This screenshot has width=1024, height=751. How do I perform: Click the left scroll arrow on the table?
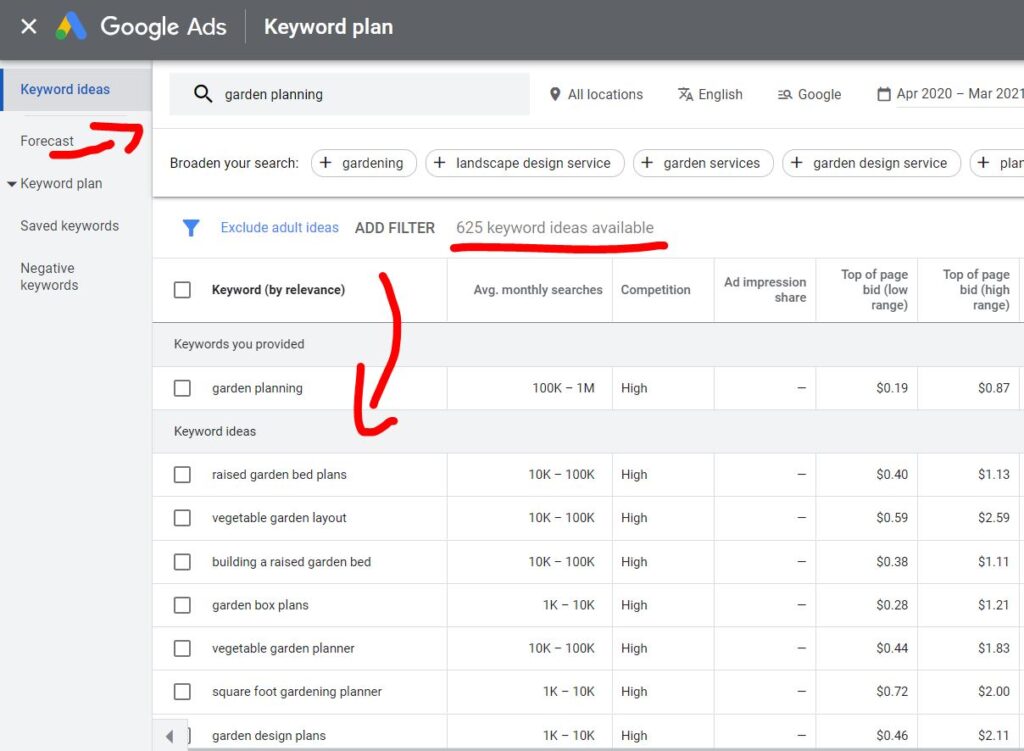tap(171, 736)
